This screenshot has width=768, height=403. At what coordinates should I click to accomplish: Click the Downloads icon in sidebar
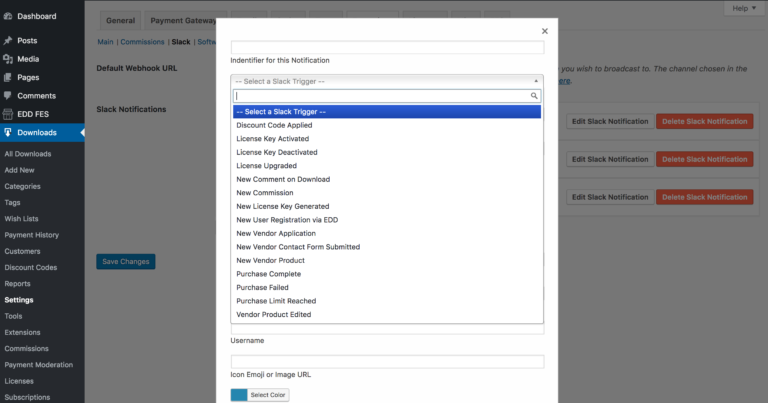coord(8,132)
